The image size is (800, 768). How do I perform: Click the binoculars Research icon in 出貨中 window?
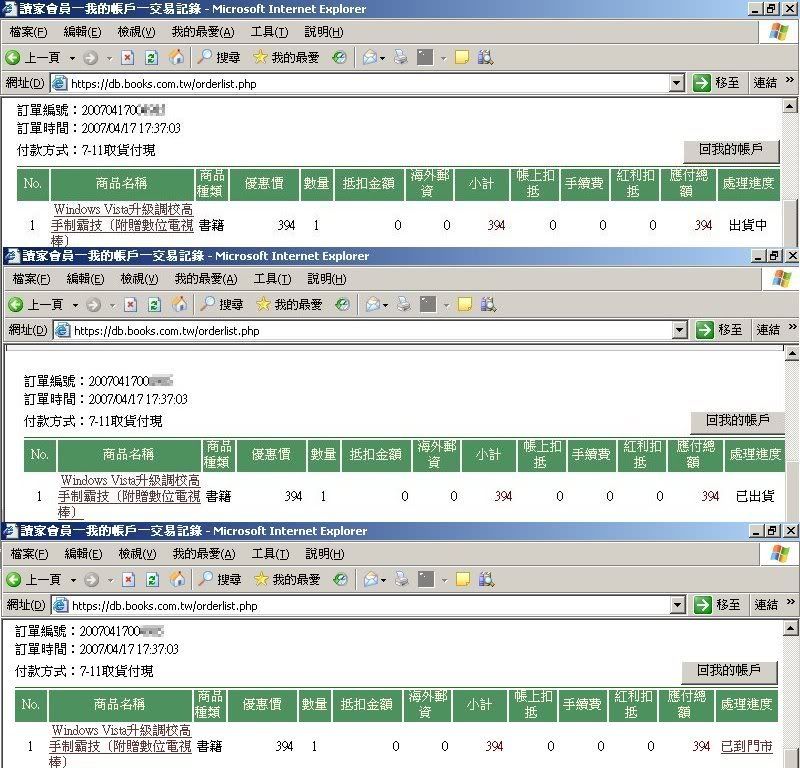[x=485, y=58]
